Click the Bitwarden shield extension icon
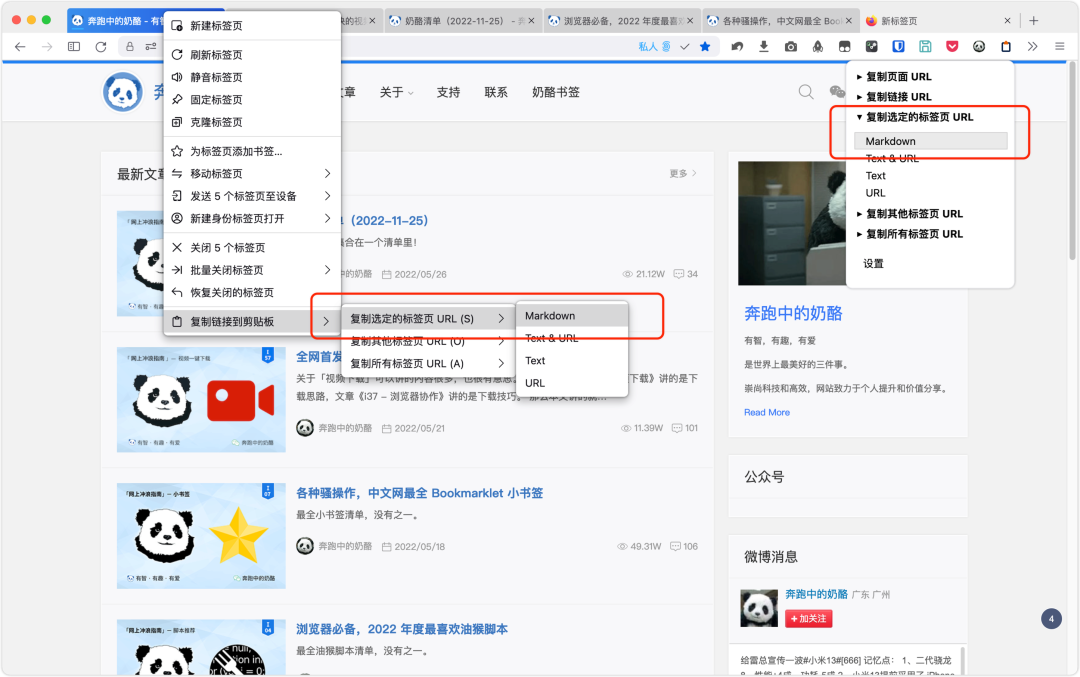This screenshot has width=1080, height=677. tap(898, 47)
